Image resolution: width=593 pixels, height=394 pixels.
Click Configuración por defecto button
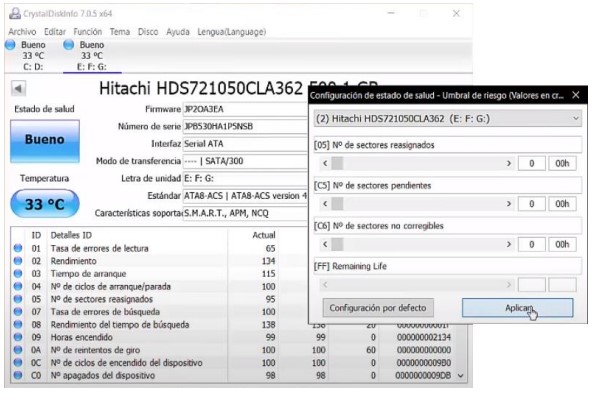pyautogui.click(x=378, y=308)
